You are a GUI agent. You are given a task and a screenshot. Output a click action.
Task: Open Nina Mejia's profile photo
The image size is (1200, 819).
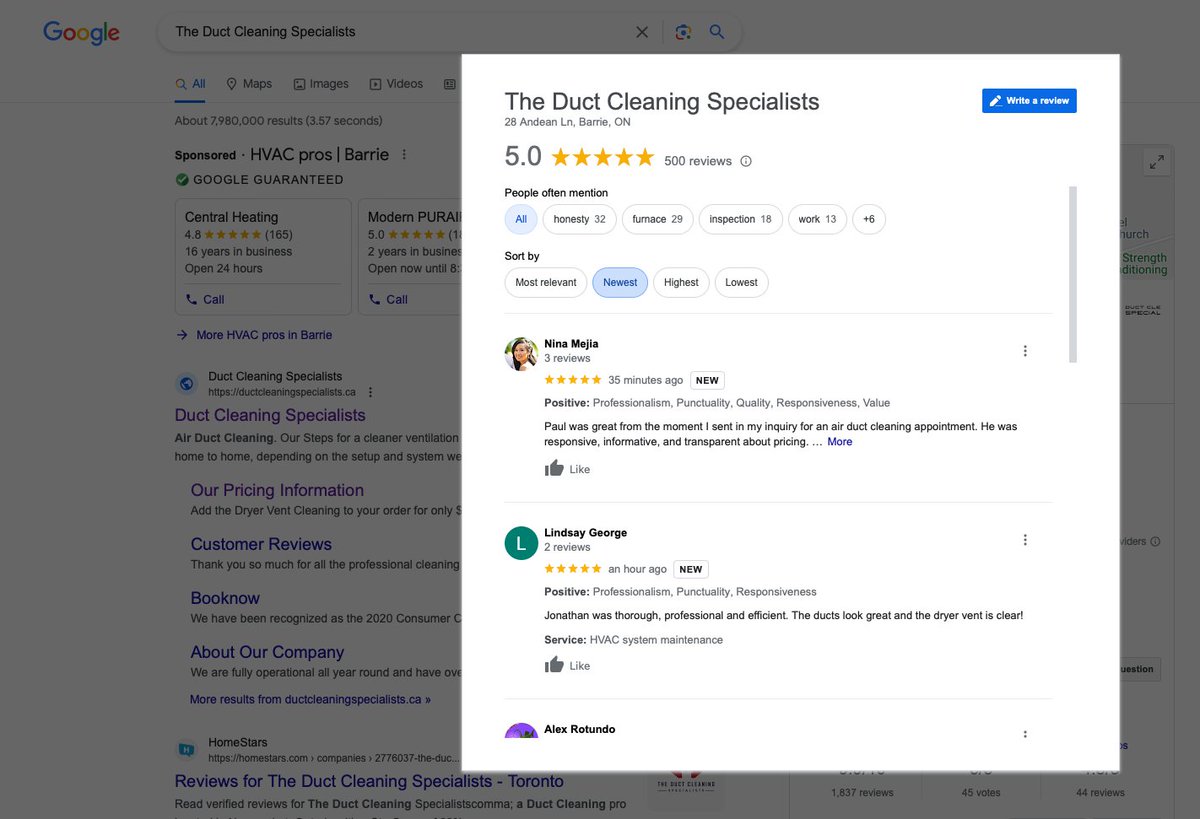point(521,354)
